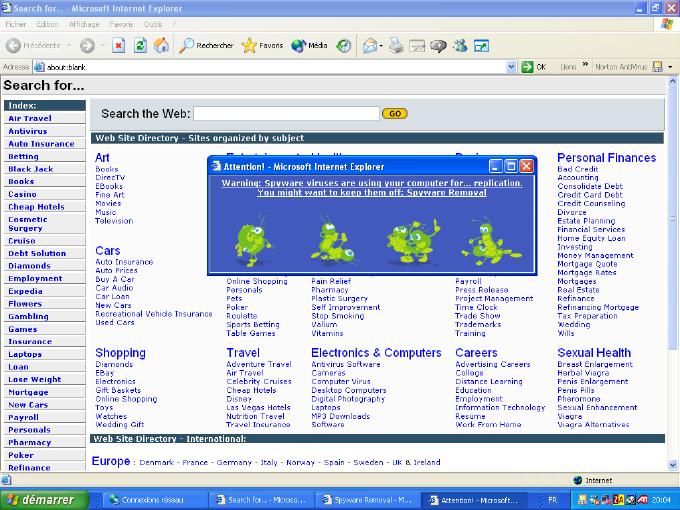Click the History clock icon
Screen dimensions: 680x510
tap(343, 45)
